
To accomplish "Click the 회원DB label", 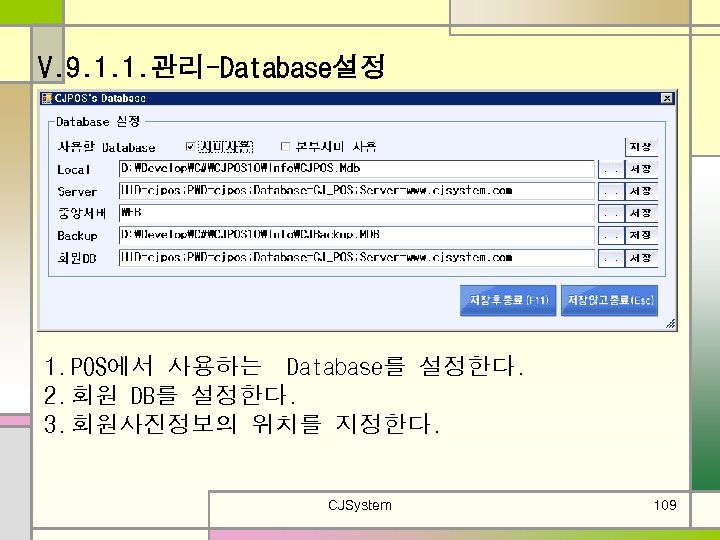I will [x=77, y=258].
